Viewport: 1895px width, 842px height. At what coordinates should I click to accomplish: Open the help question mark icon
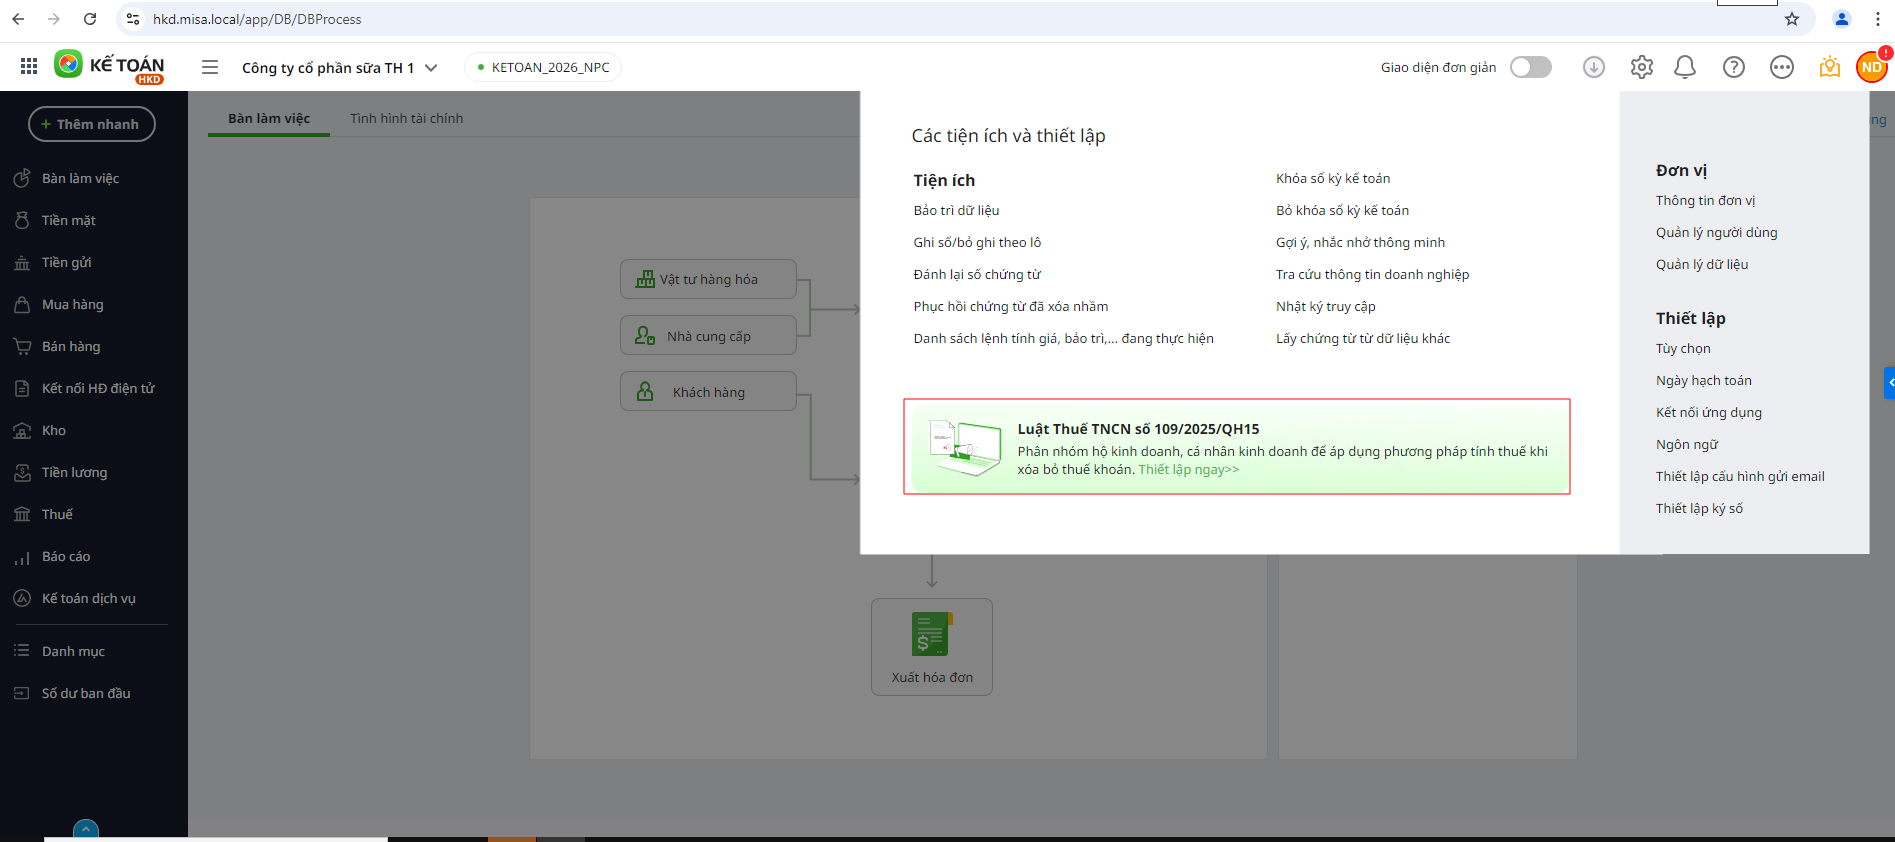tap(1733, 67)
